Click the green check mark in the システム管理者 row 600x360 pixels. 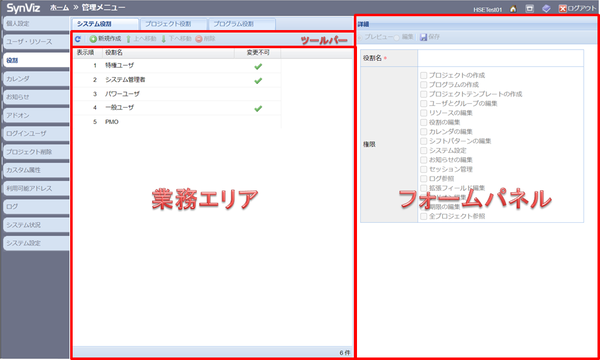[x=258, y=81]
